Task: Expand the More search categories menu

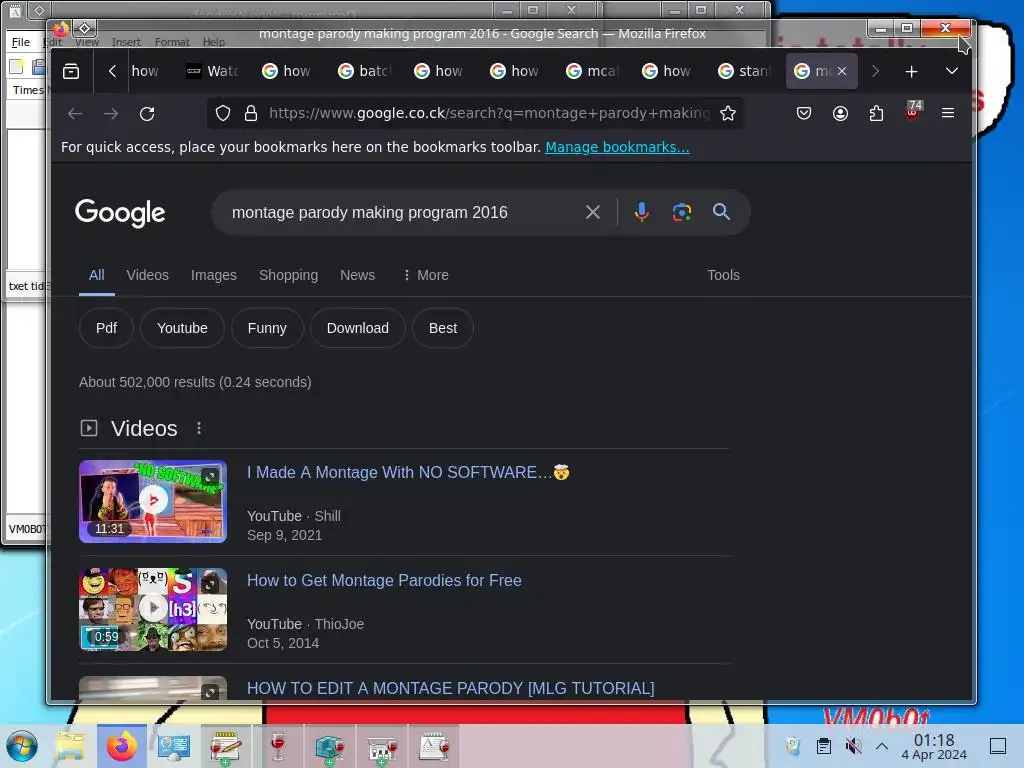Action: 426,276
